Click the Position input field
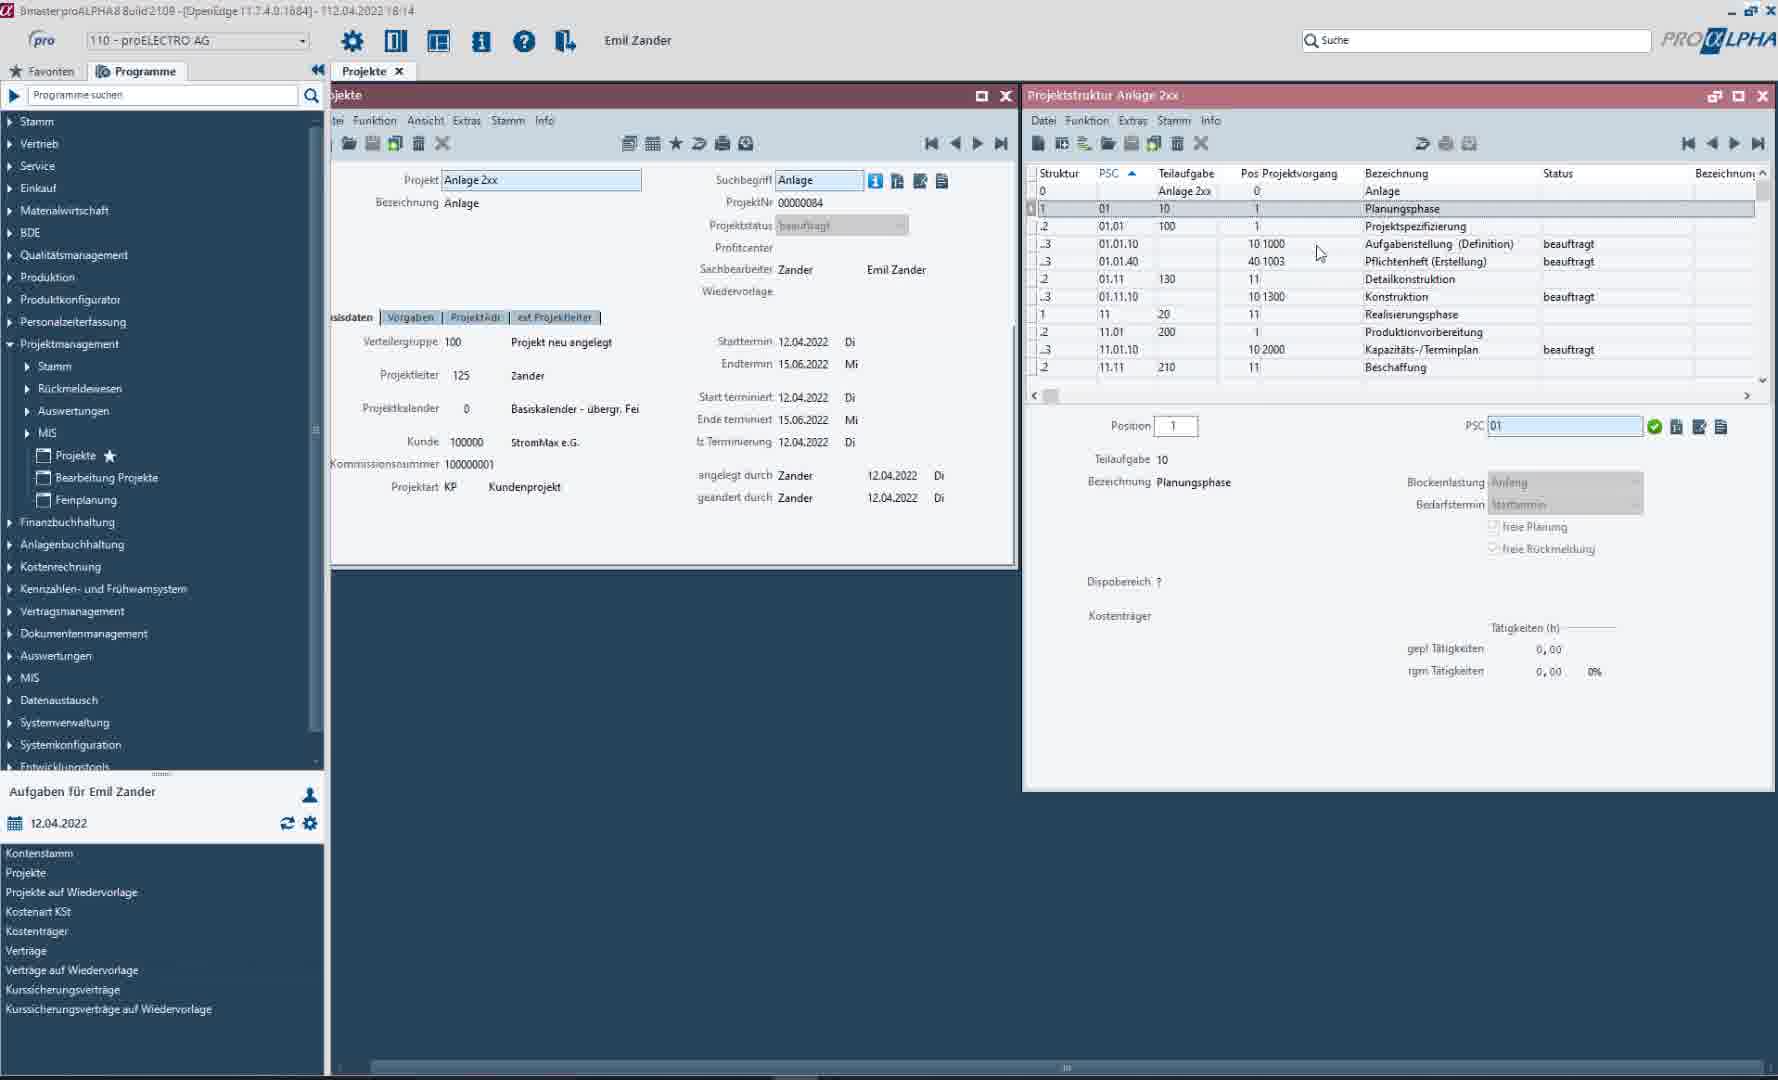The image size is (1778, 1080). tap(1176, 426)
